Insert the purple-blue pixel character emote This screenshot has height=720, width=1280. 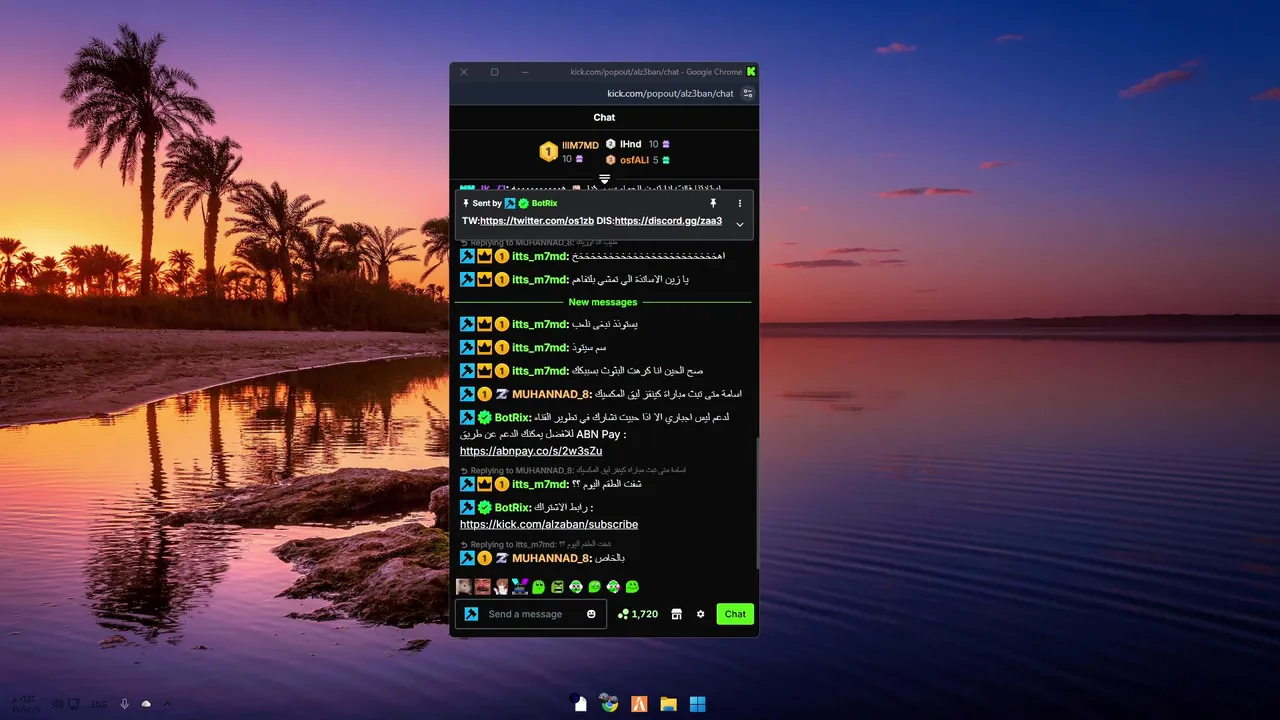(x=520, y=587)
